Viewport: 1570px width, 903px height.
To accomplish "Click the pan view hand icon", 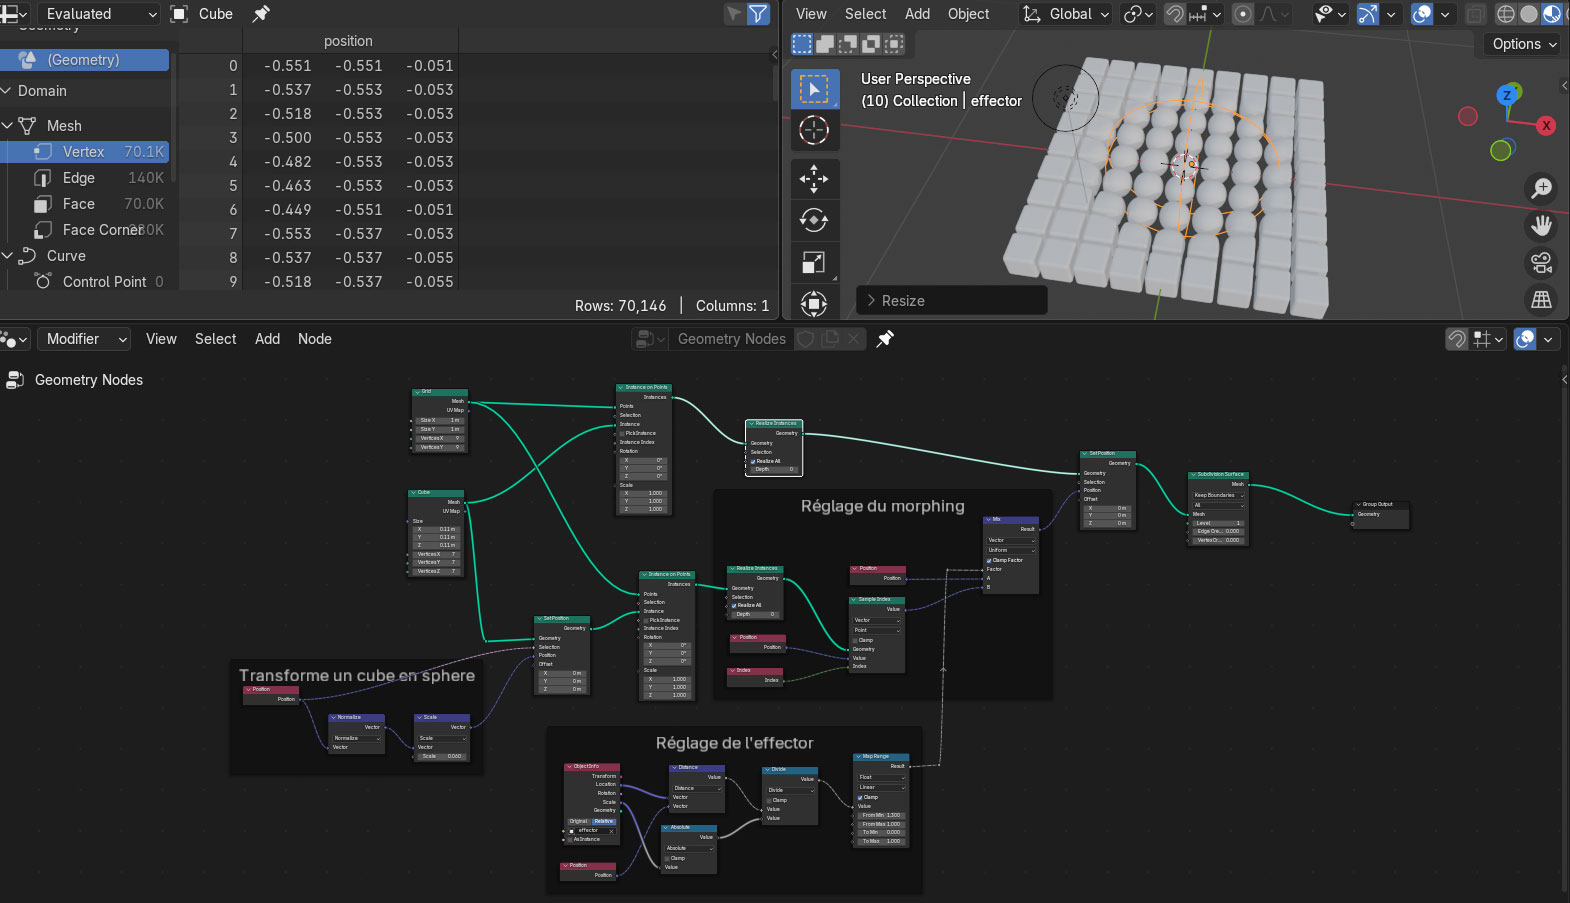I will 1542,226.
